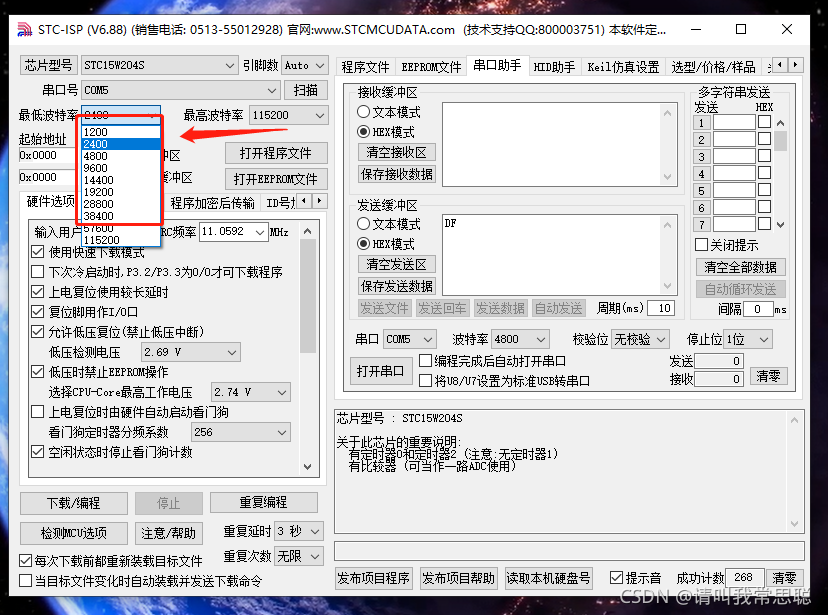The image size is (828, 615).
Task: Click 打开串口 button
Action: click(381, 371)
